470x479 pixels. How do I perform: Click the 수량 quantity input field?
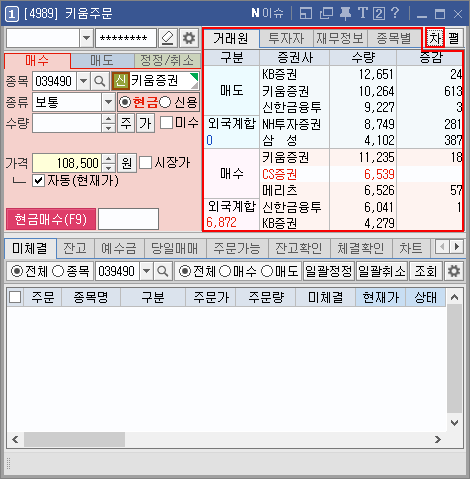pos(67,123)
